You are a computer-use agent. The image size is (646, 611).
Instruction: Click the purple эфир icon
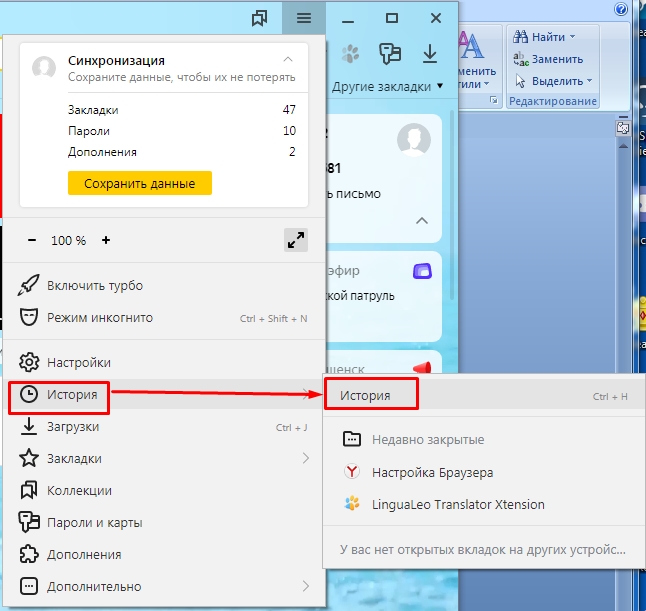pyautogui.click(x=422, y=272)
